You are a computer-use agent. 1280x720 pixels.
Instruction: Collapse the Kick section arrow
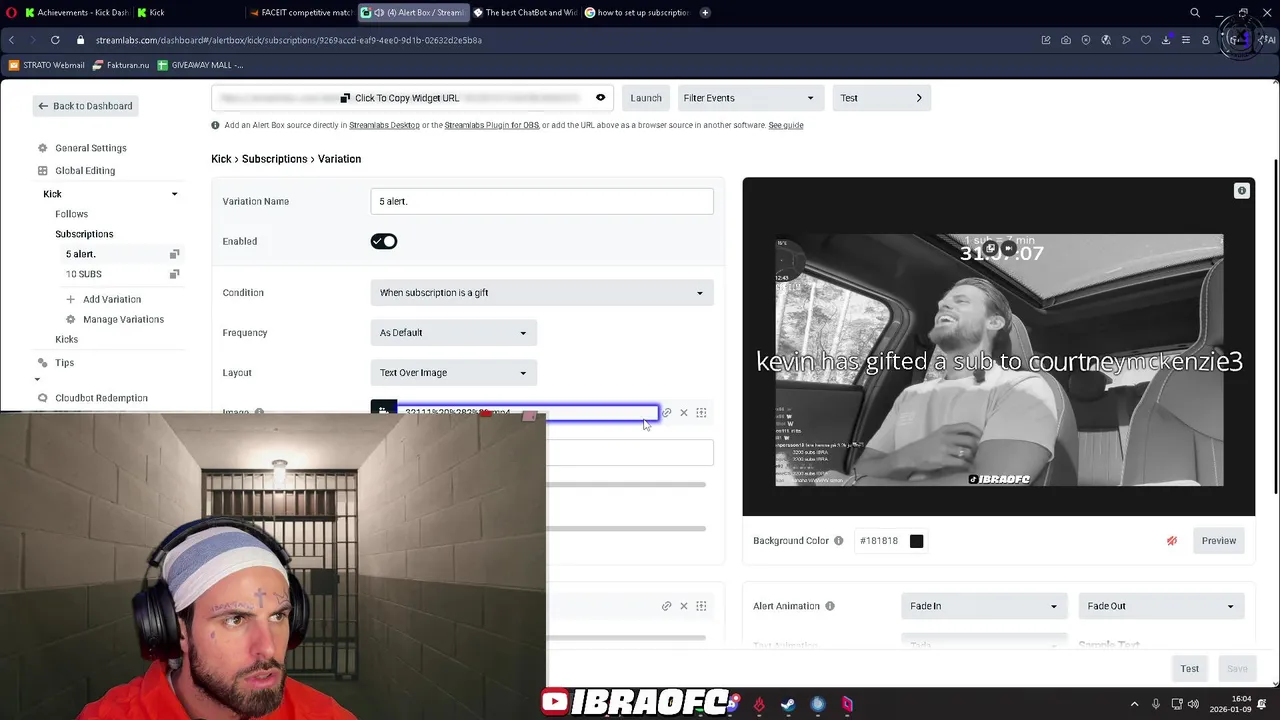pyautogui.click(x=174, y=194)
